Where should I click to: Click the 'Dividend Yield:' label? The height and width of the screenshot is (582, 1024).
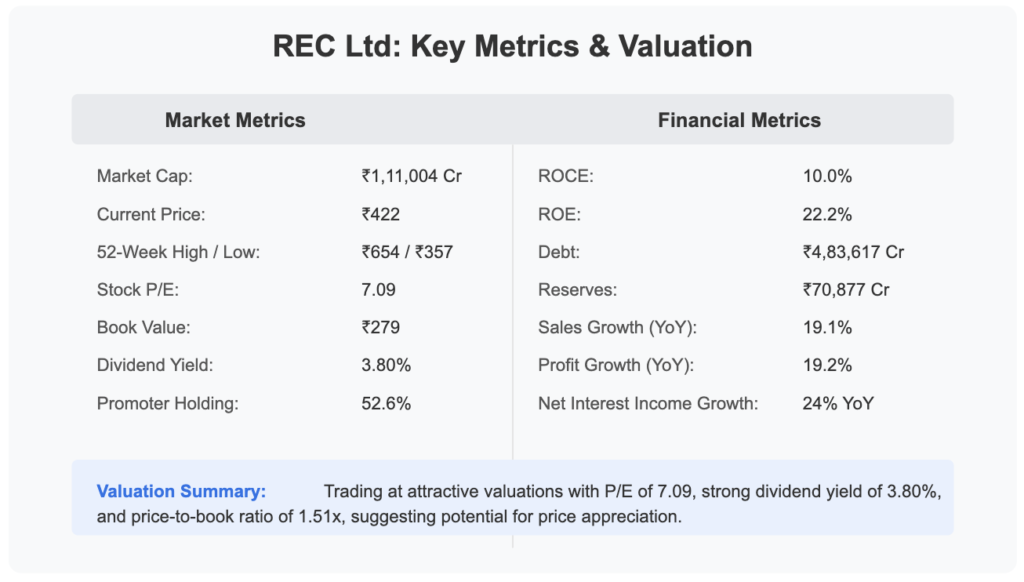point(155,365)
